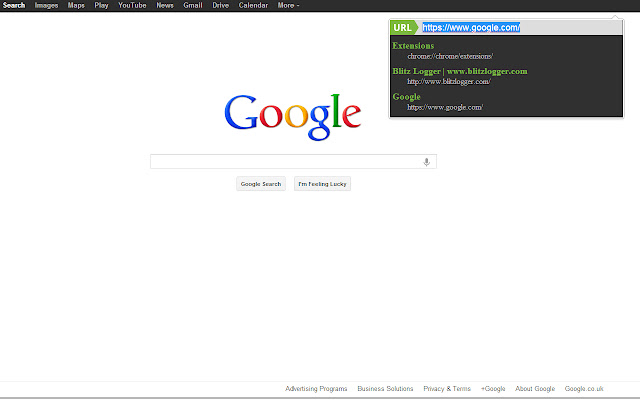Screen dimensions: 640x400
Task: Open Maps in the top bar
Action: (x=76, y=5)
